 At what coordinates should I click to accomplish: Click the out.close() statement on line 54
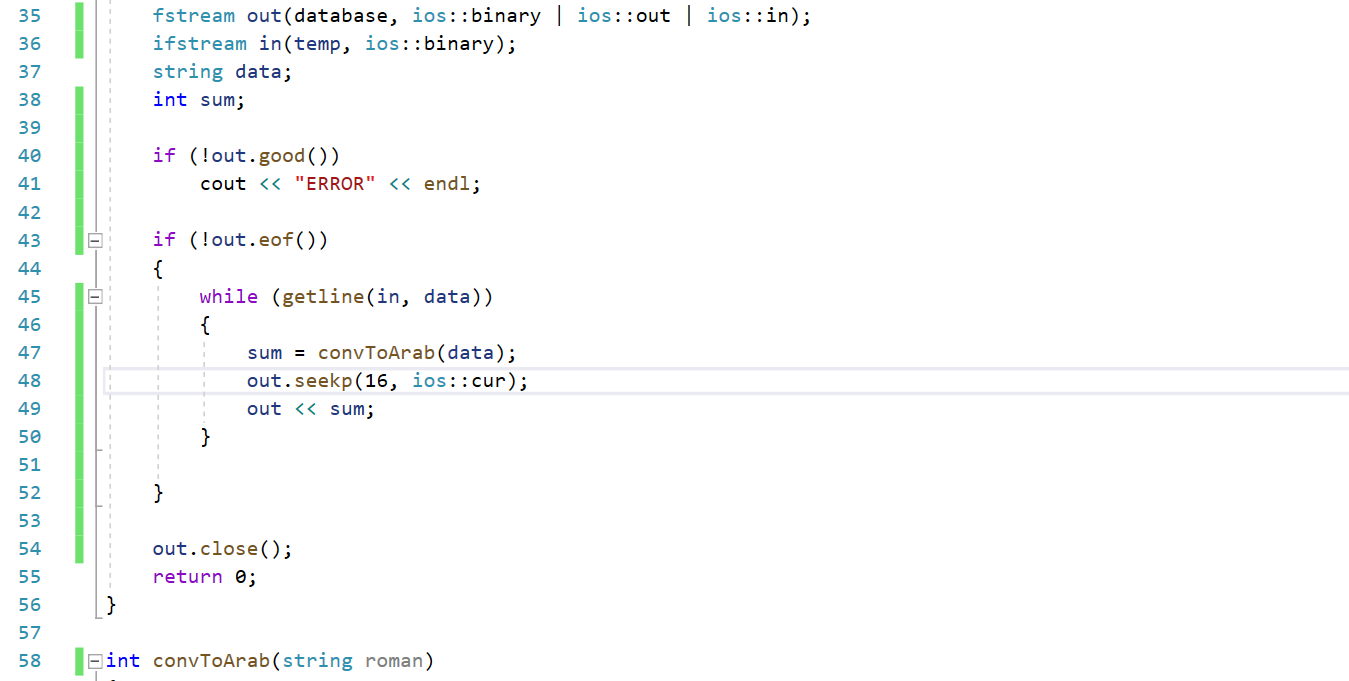point(221,548)
